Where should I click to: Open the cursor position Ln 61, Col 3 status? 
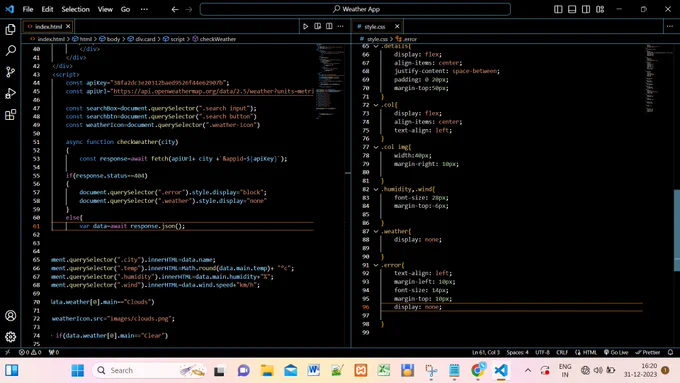[x=486, y=352]
